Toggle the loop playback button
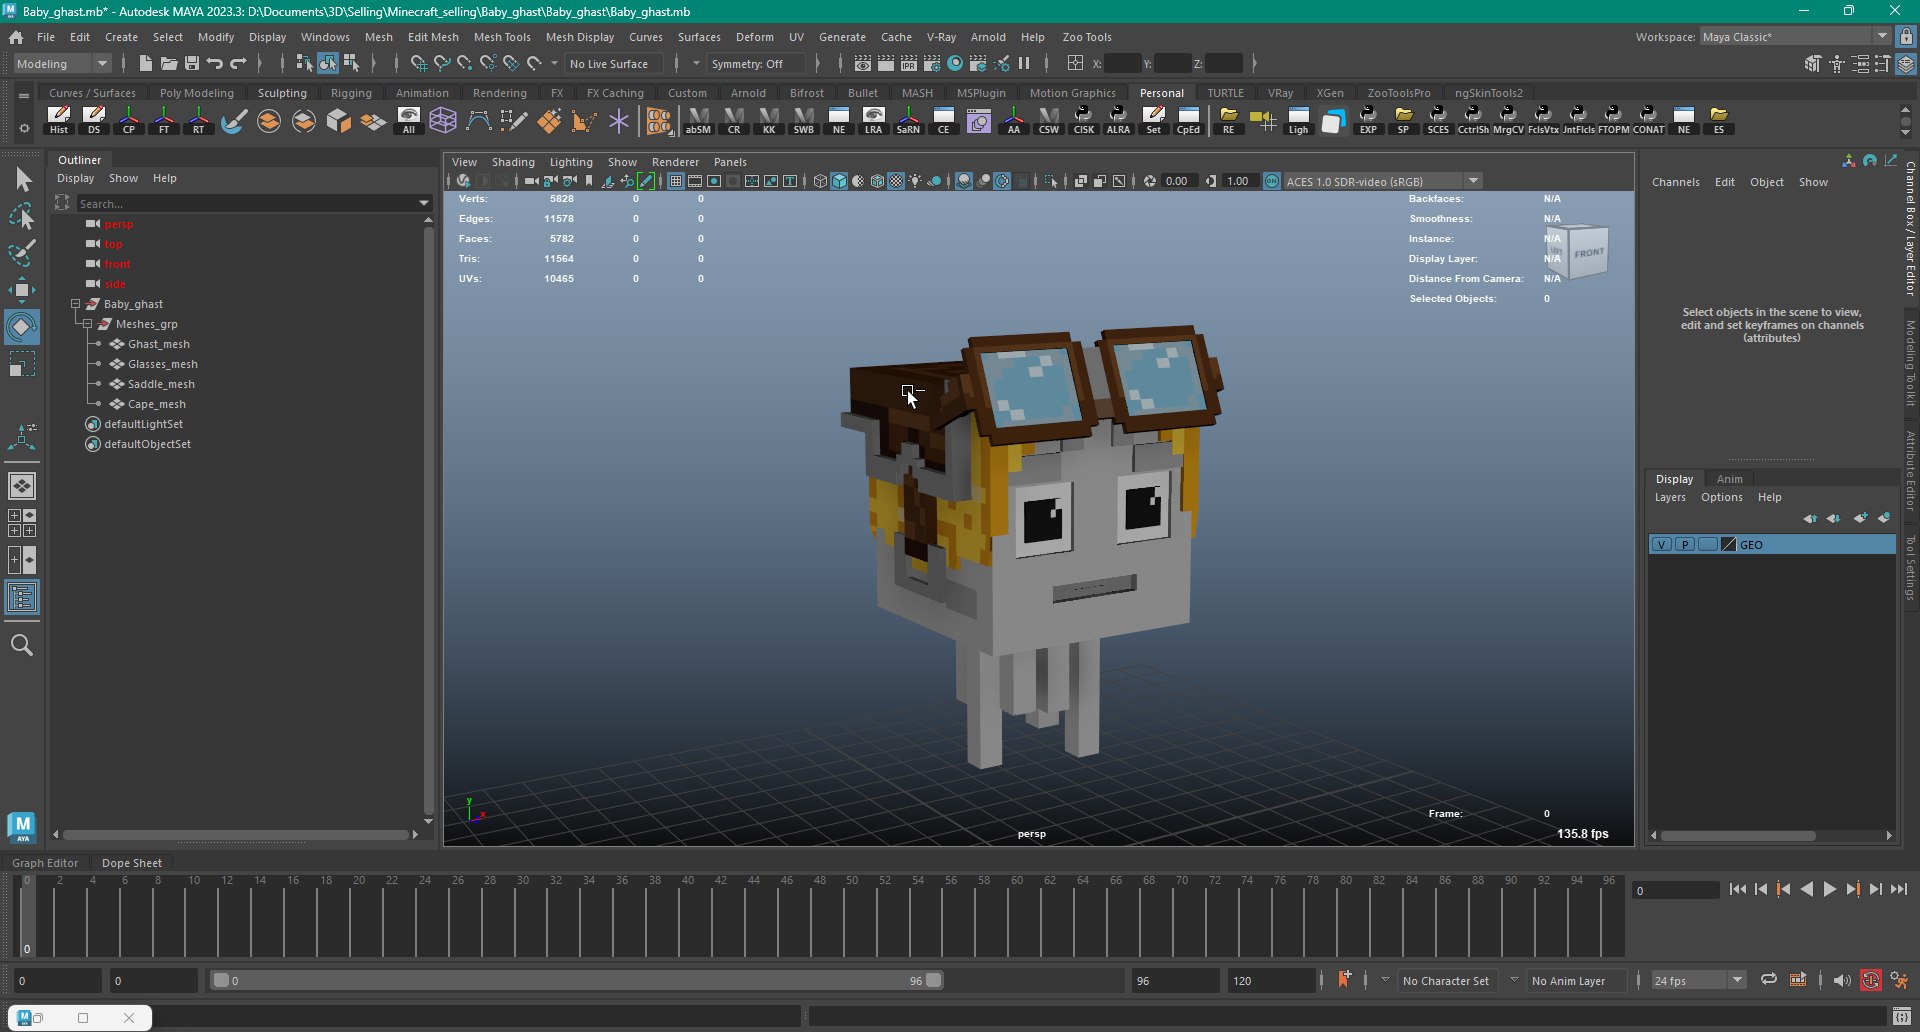 coord(1768,980)
